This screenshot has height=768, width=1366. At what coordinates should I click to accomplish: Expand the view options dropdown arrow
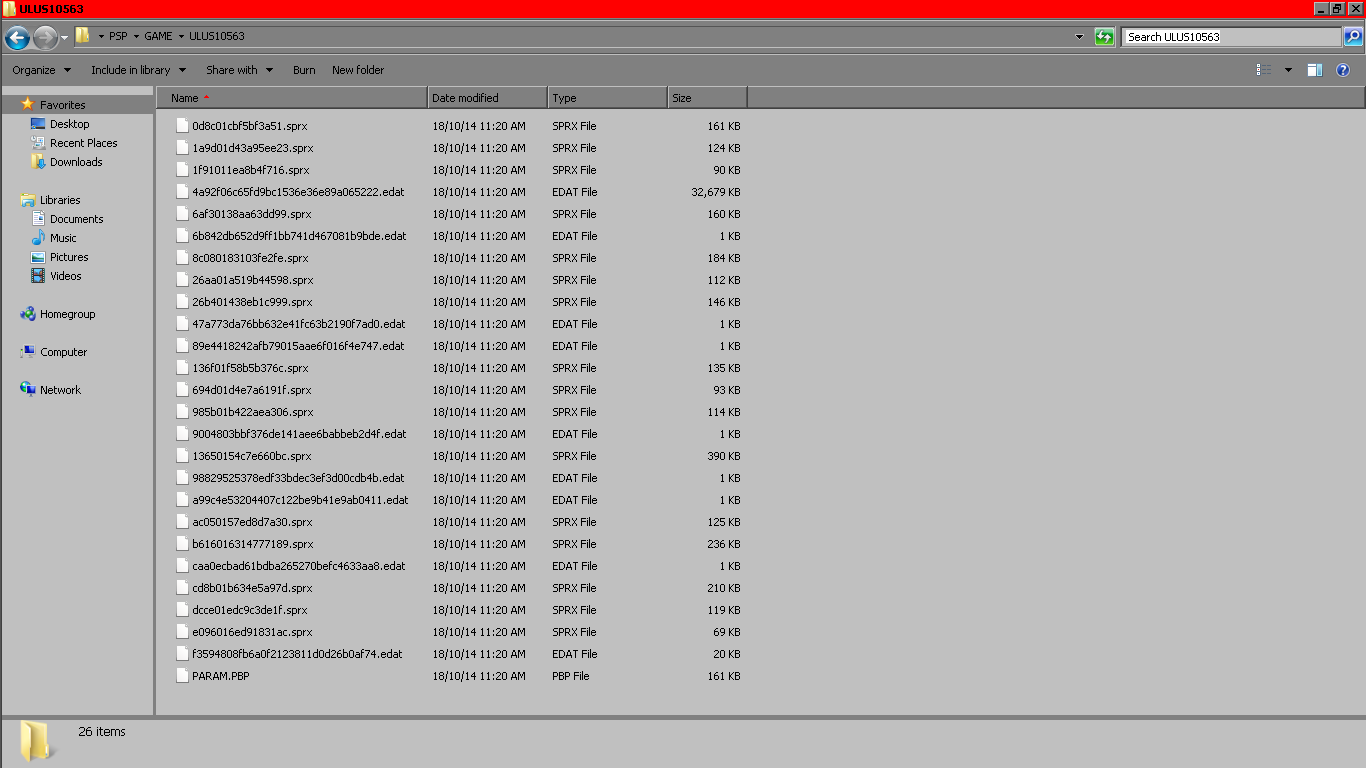click(x=1288, y=70)
